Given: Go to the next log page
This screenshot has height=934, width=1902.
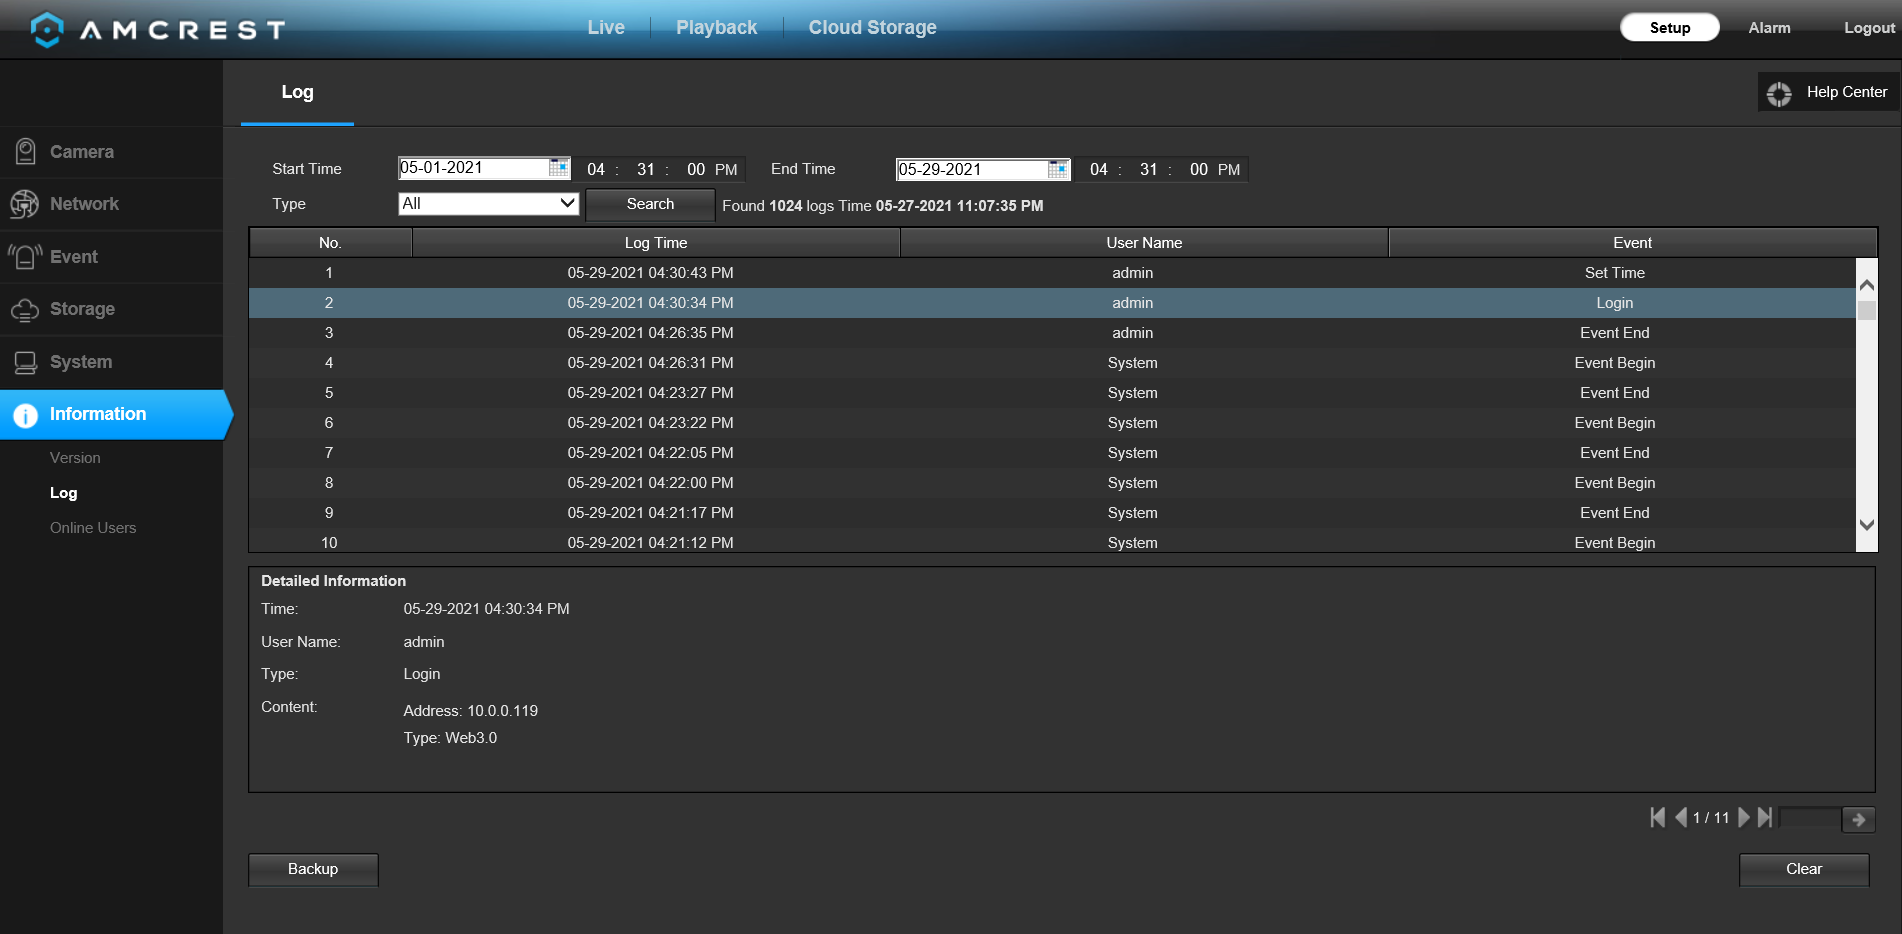Looking at the screenshot, I should 1744,818.
